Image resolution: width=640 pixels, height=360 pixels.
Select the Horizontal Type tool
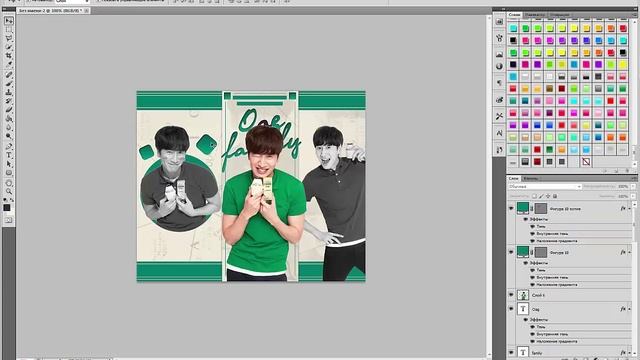tap(9, 155)
